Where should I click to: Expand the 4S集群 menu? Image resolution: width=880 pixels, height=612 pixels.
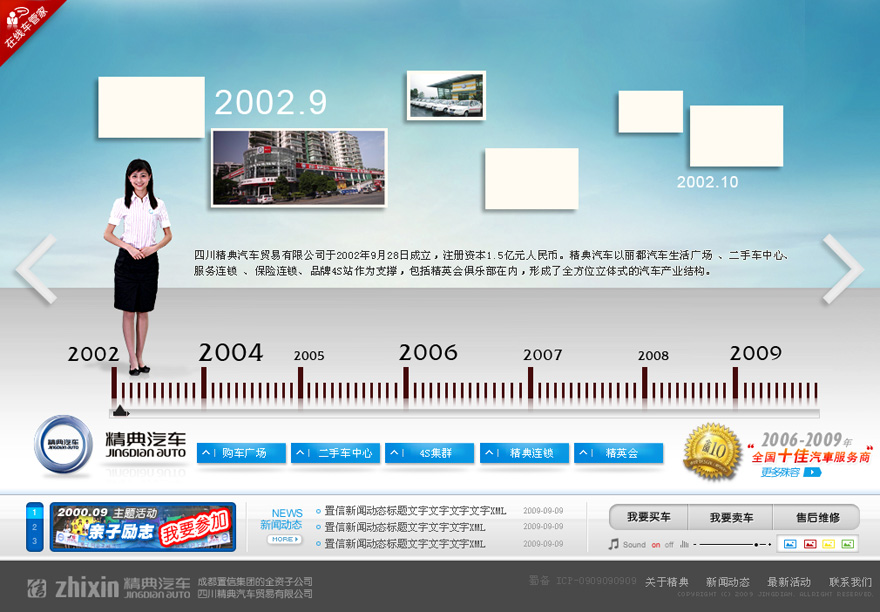(x=429, y=453)
